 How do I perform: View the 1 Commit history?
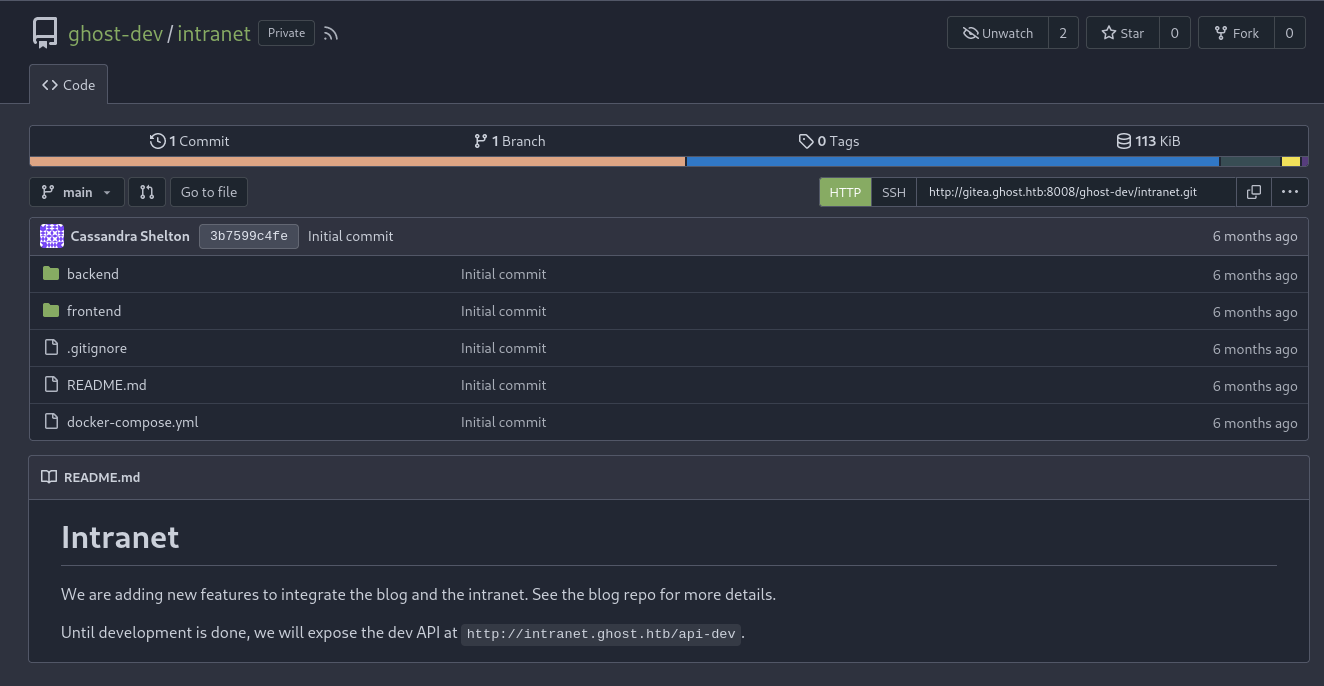click(190, 141)
